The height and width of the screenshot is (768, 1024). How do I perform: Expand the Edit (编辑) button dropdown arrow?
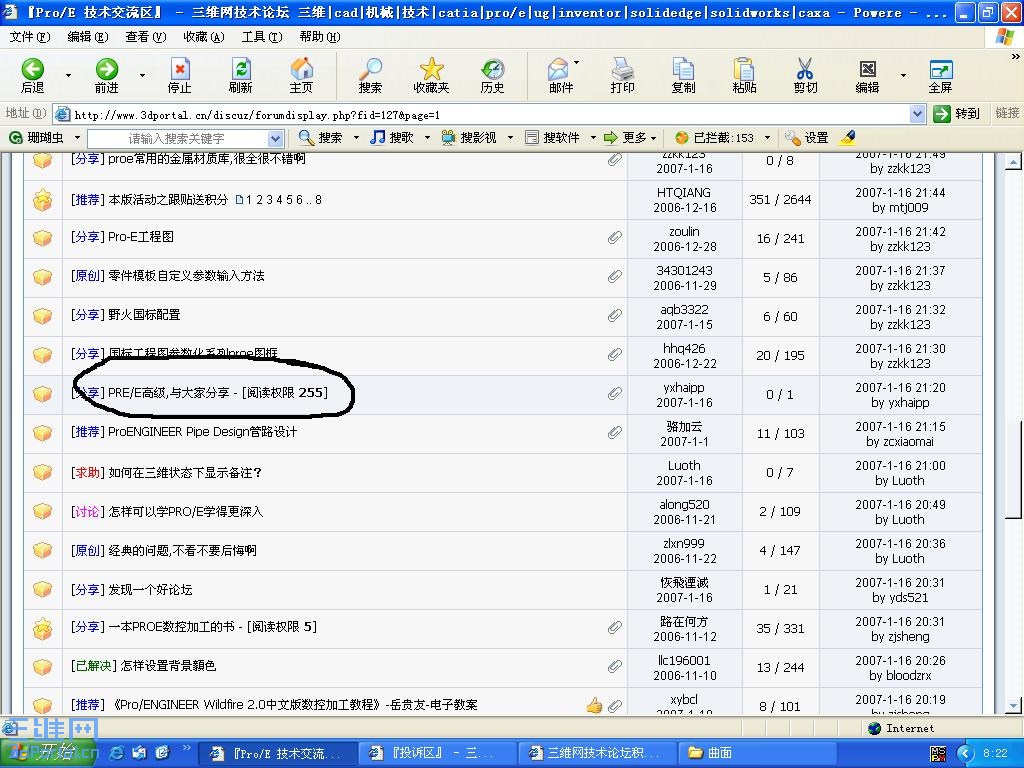click(x=903, y=76)
